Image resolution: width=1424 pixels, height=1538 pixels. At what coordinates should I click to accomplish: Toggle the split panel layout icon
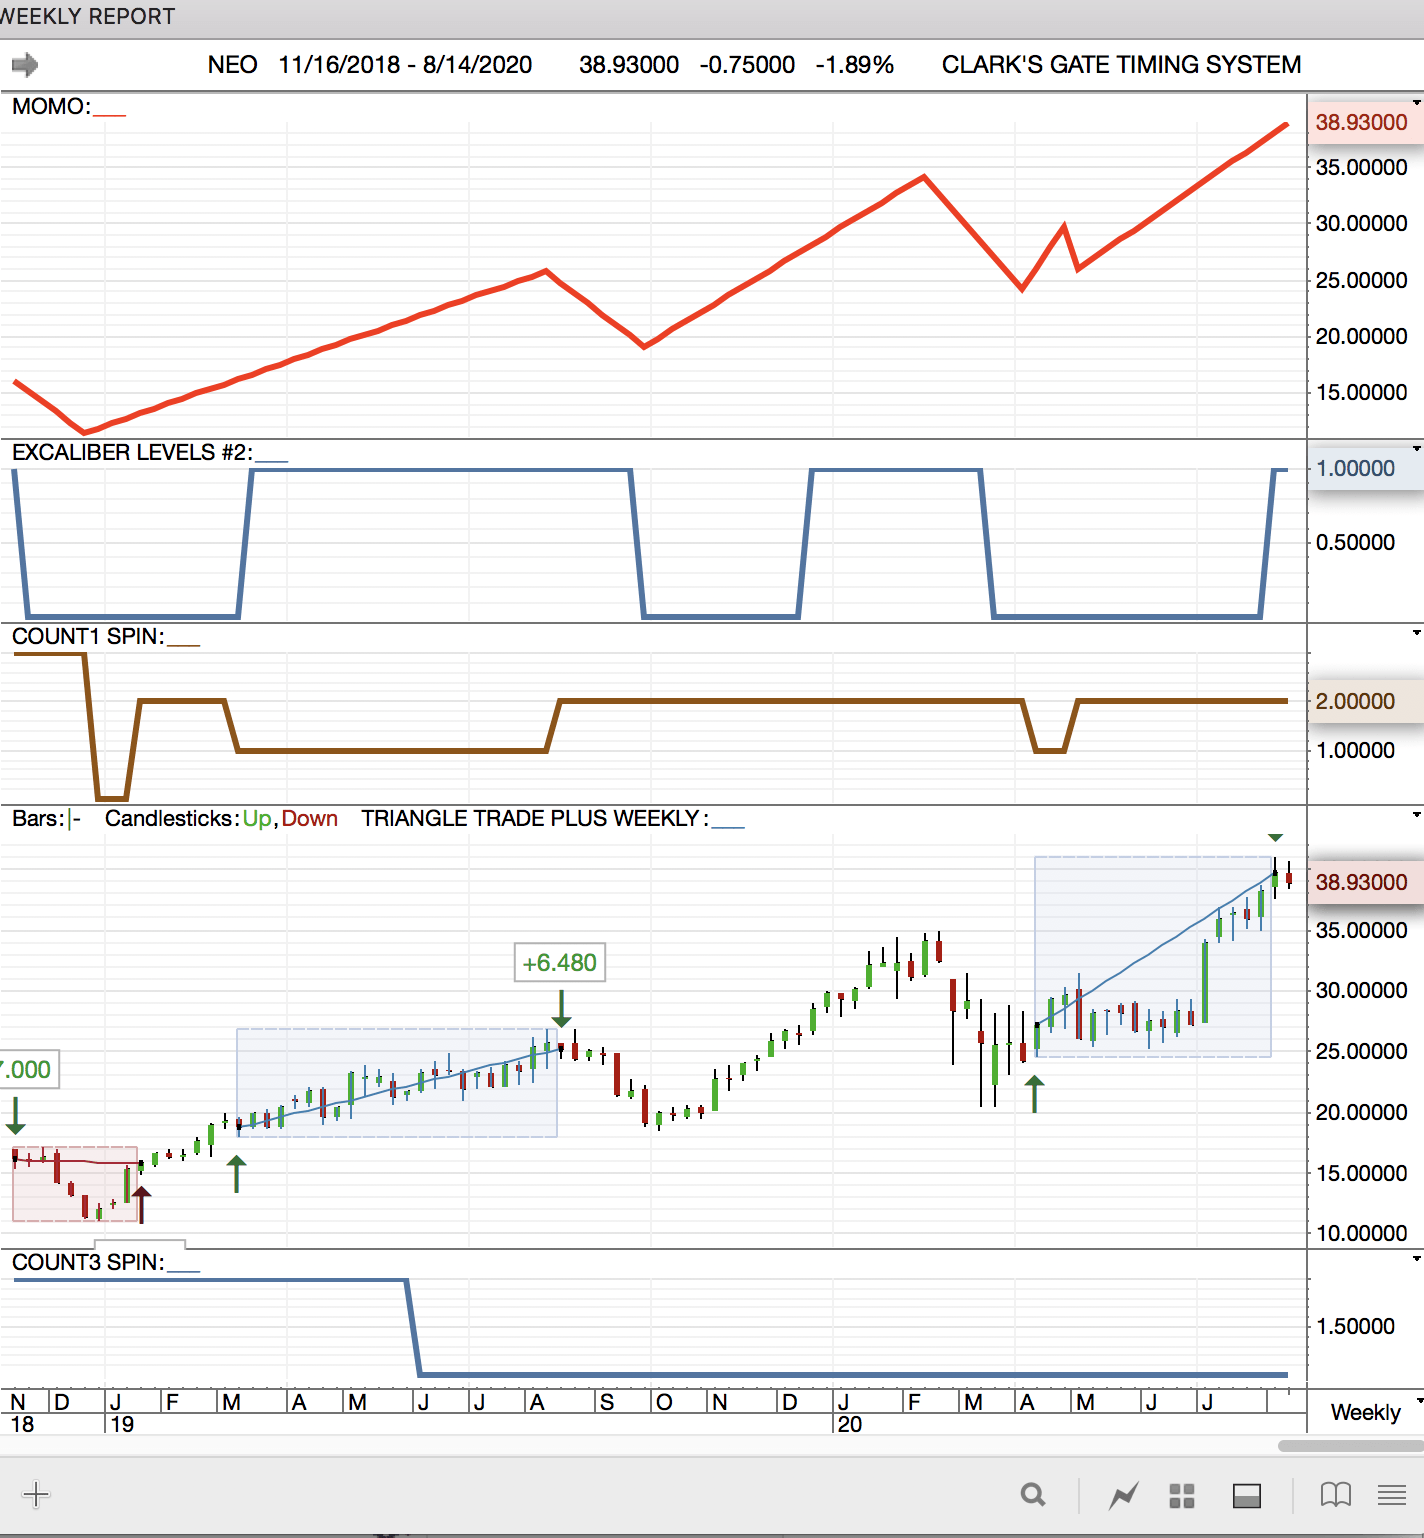click(1247, 1496)
